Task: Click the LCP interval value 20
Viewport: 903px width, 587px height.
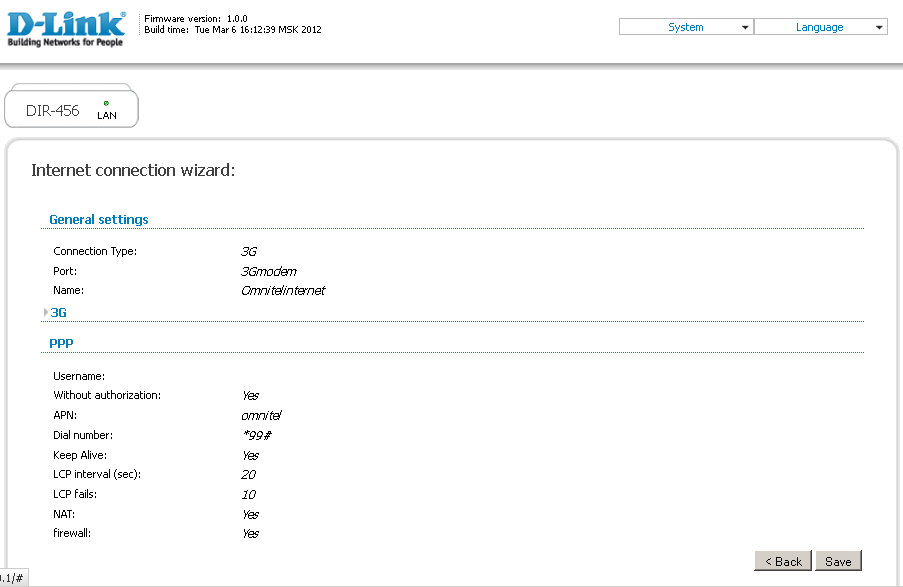Action: (x=248, y=474)
